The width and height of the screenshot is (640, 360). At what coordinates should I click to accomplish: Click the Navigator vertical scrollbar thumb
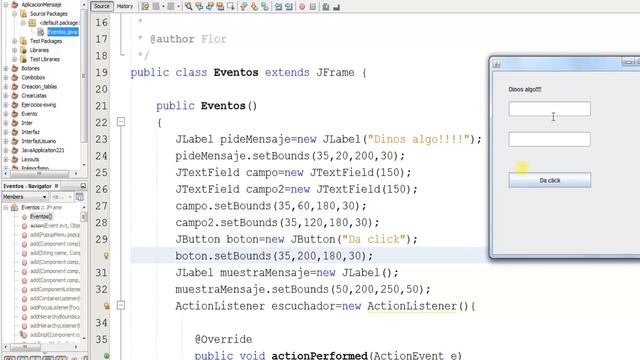[84, 217]
